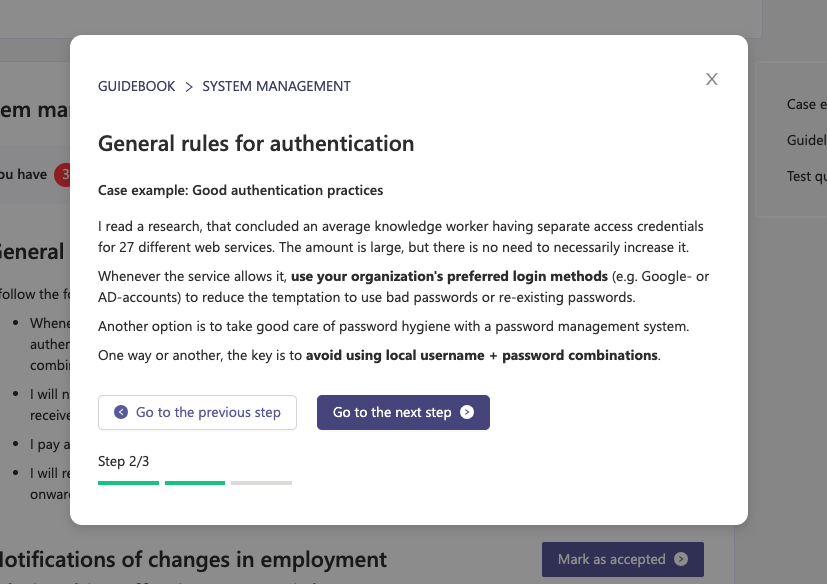This screenshot has width=827, height=584.
Task: Open the Test questions sidebar item
Action: tap(806, 176)
